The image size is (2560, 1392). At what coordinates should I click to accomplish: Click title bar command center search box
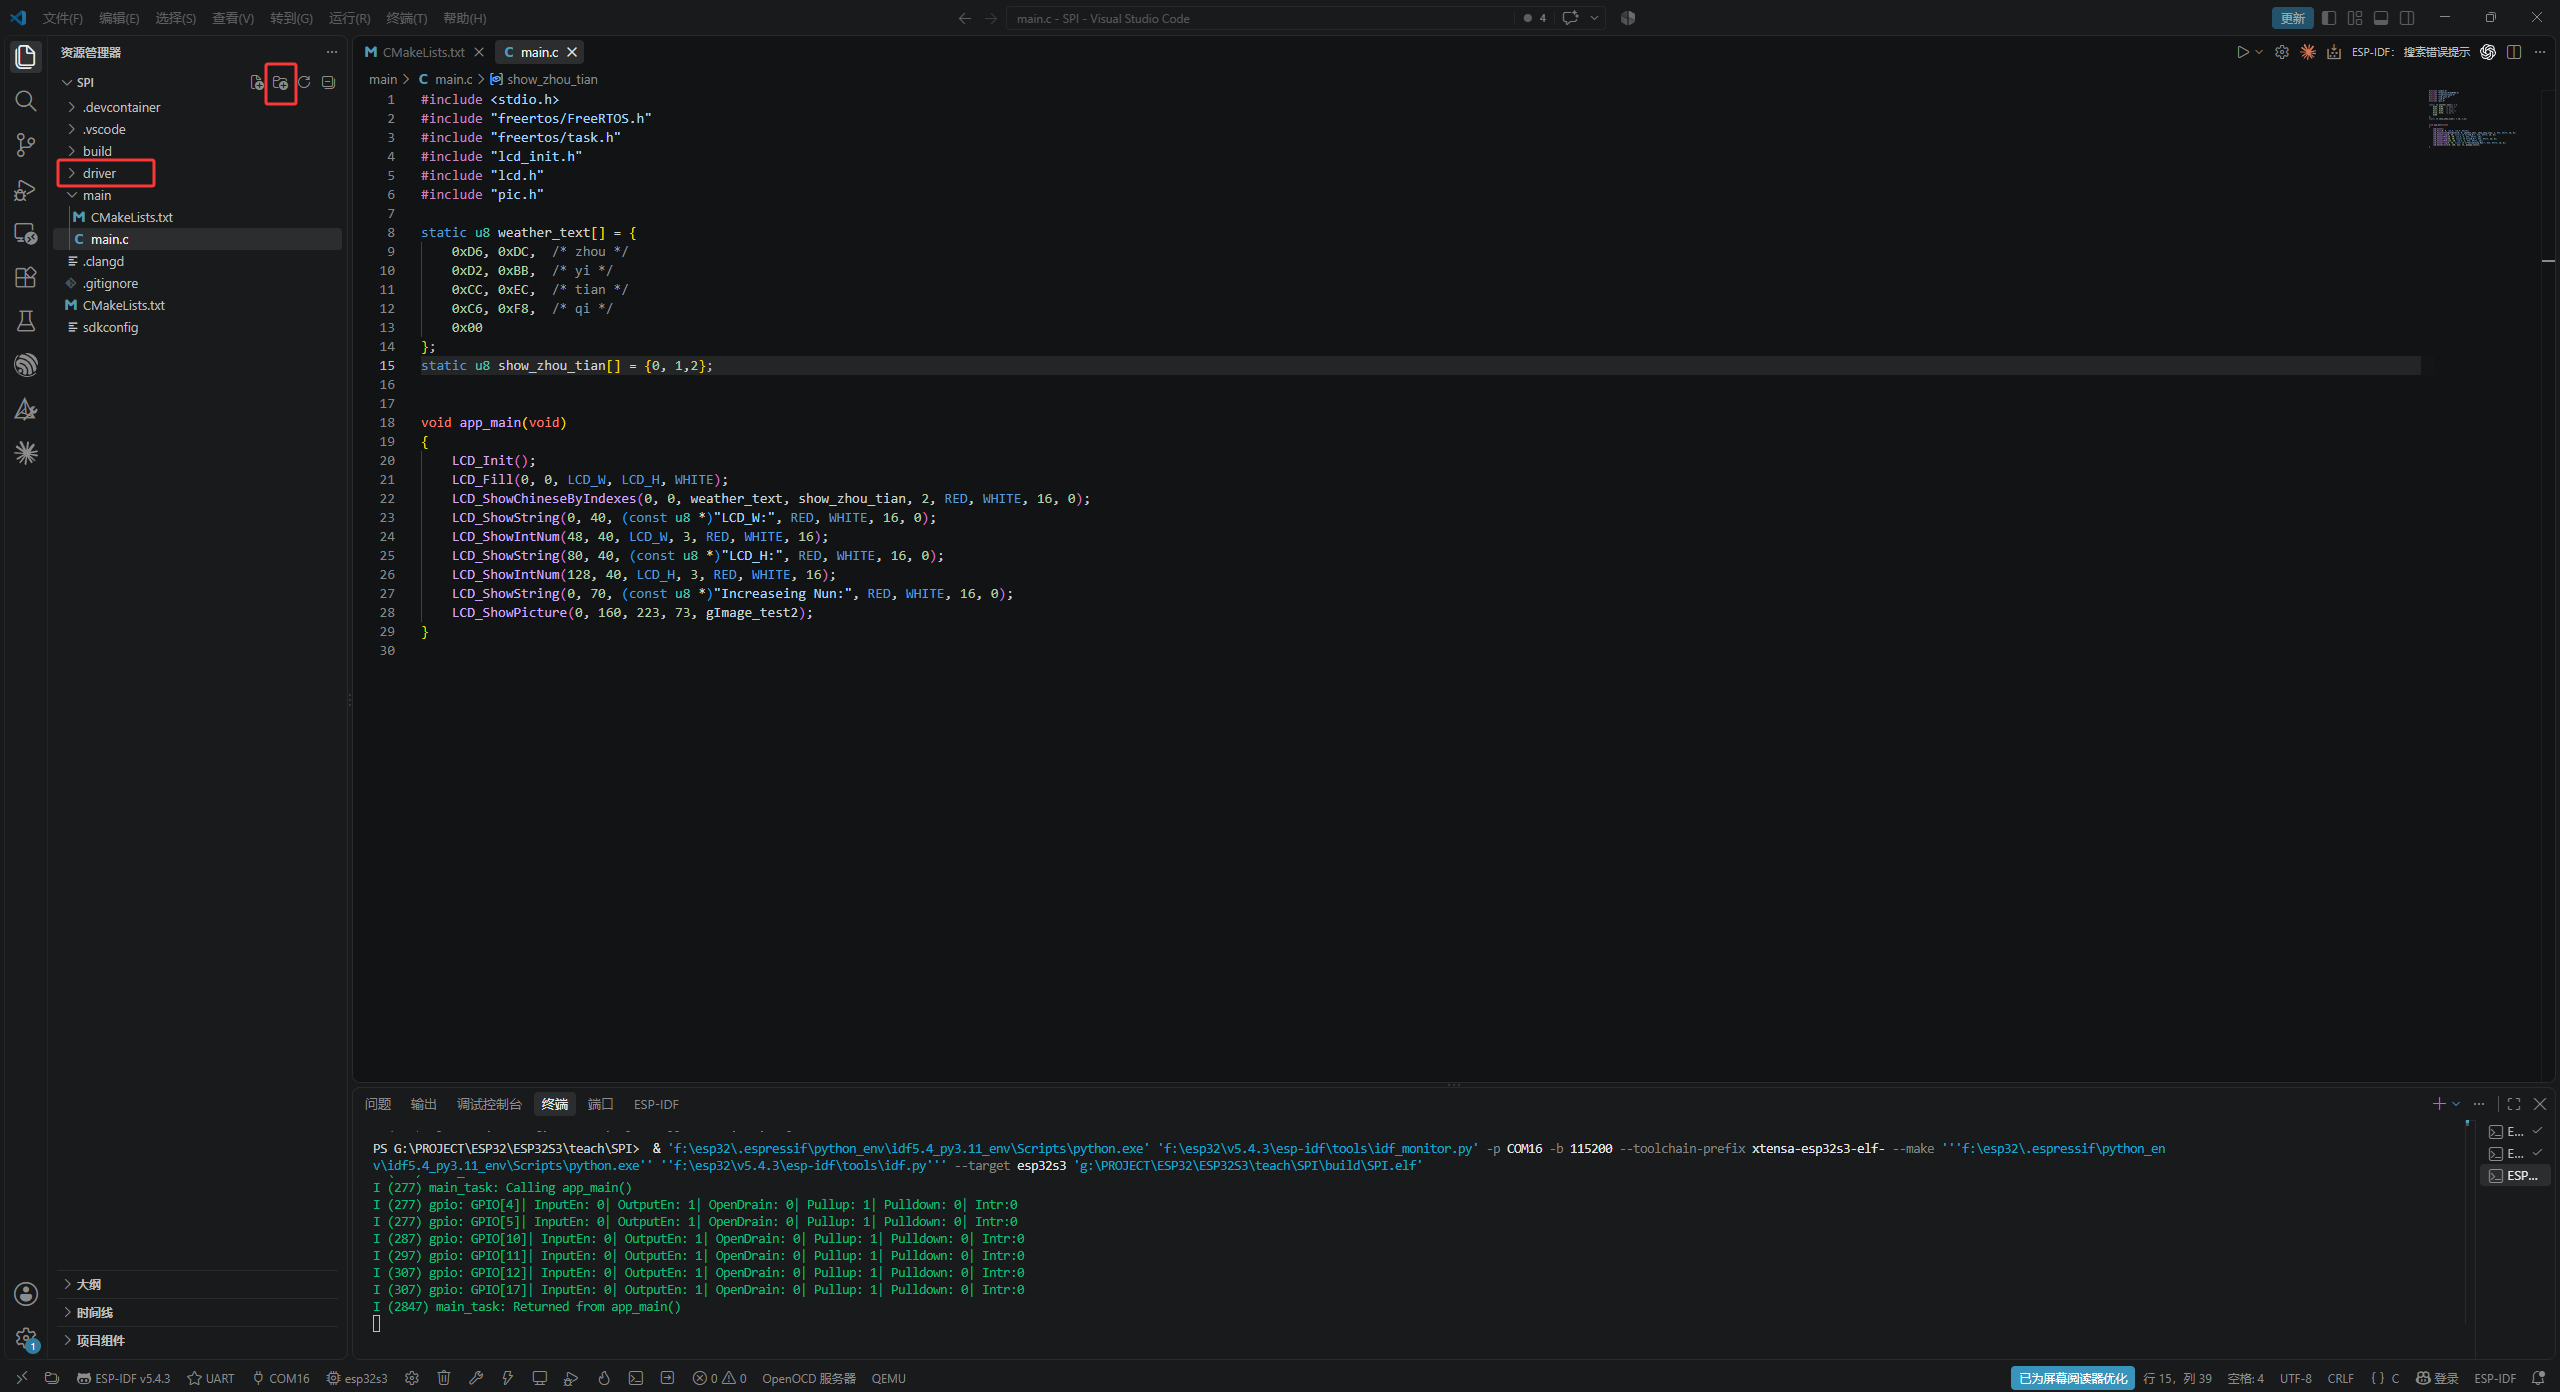point(1260,18)
